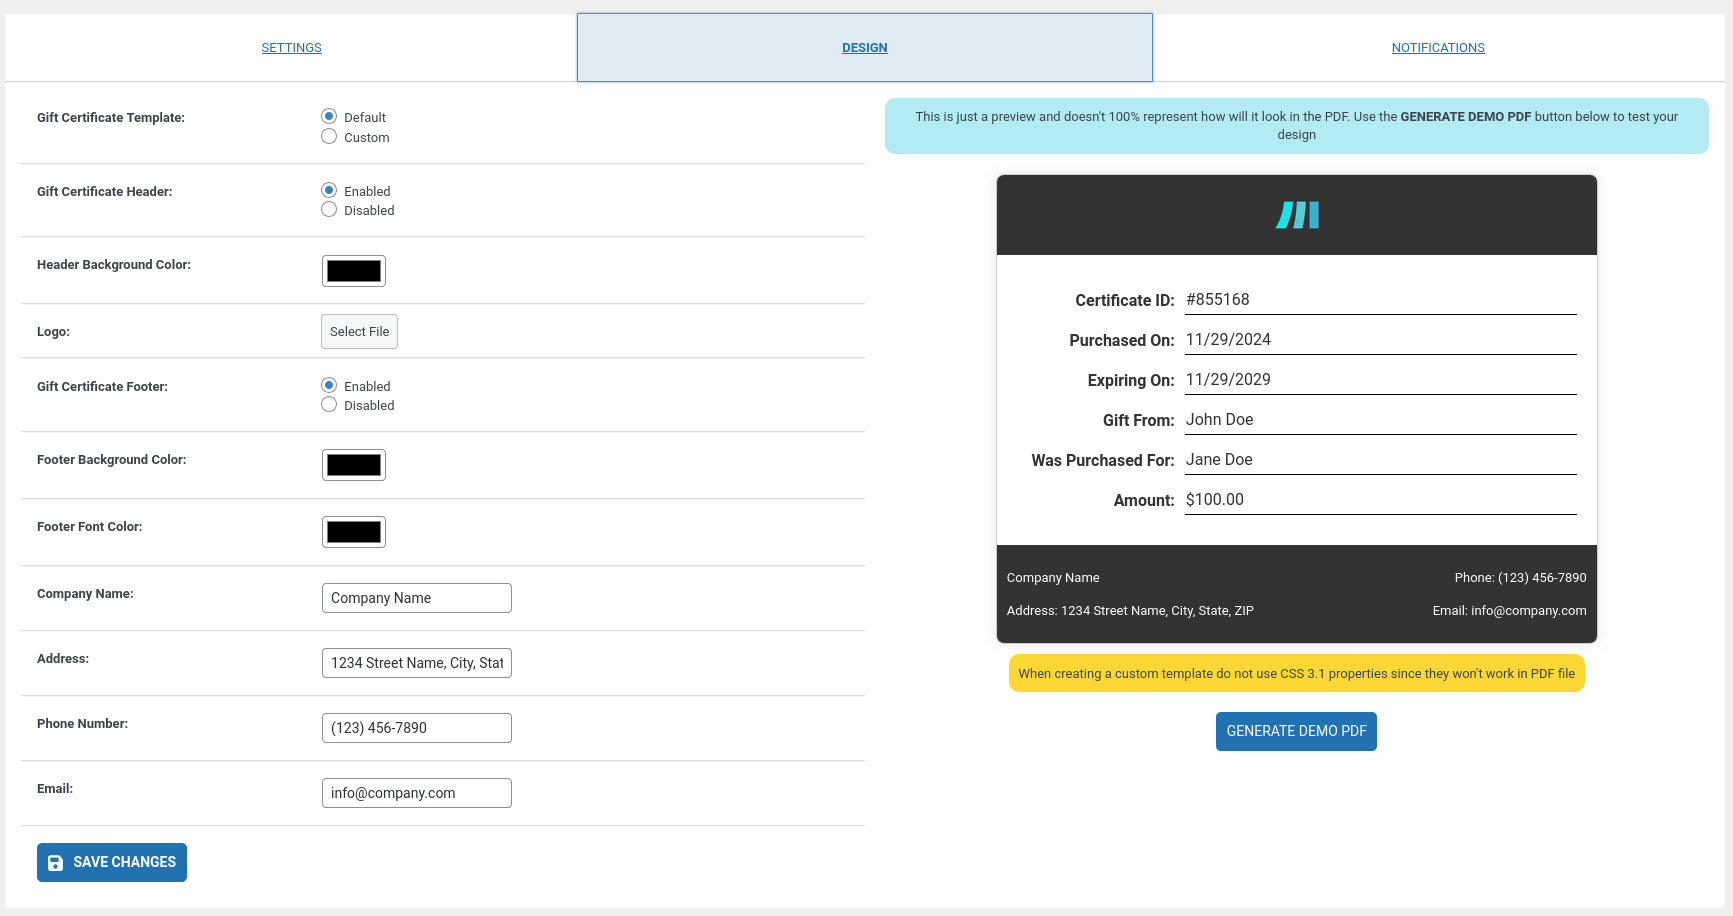Enable the gift certificate footer
The width and height of the screenshot is (1733, 916).
[x=329, y=386]
